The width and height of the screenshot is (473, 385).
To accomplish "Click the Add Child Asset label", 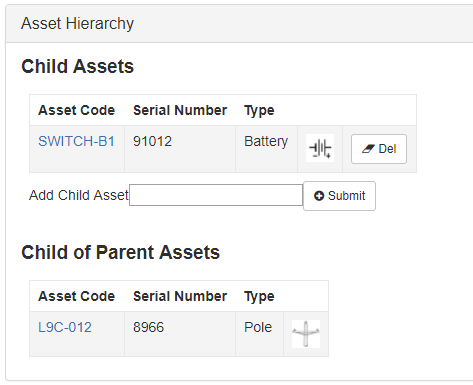I will tap(79, 195).
